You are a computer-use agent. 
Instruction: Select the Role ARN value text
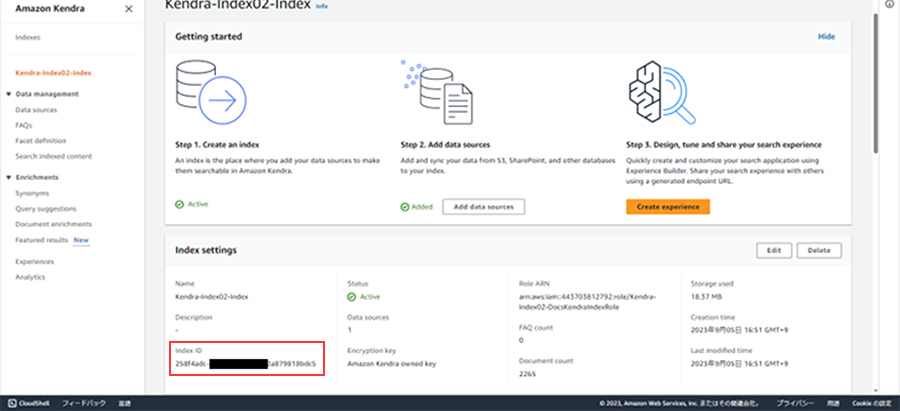tap(587, 302)
